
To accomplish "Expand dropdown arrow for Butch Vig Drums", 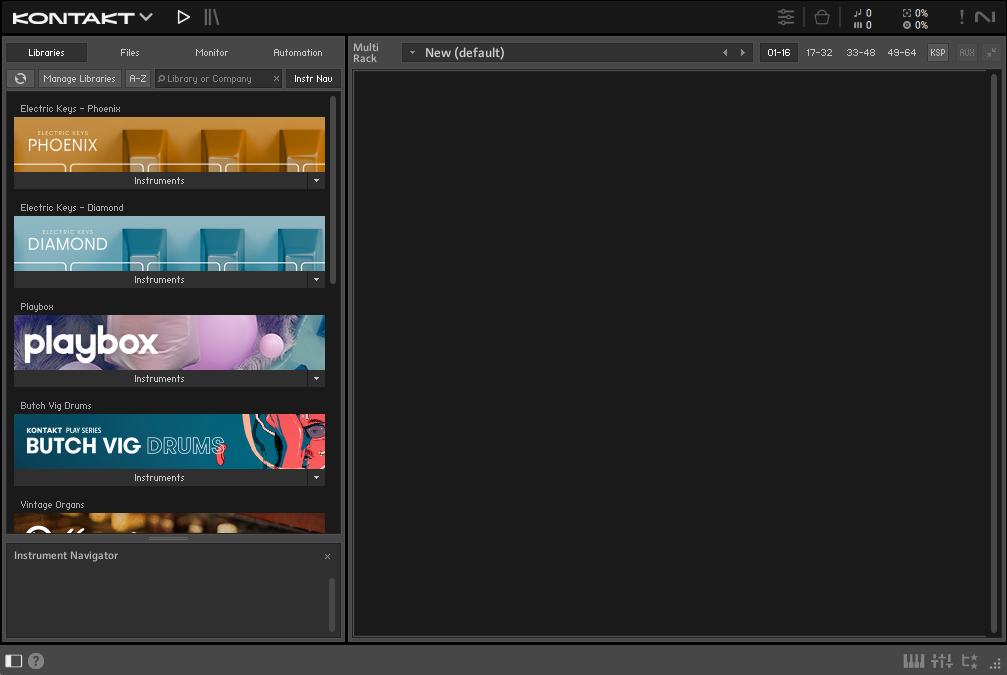I will point(317,477).
